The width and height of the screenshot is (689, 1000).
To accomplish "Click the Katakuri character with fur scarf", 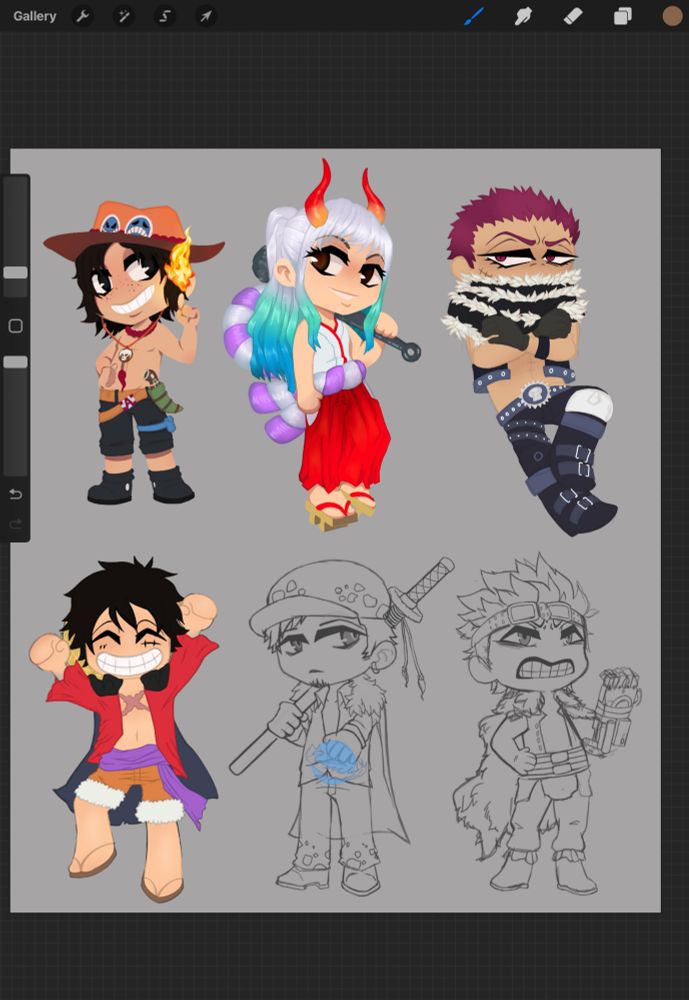I will pyautogui.click(x=530, y=361).
